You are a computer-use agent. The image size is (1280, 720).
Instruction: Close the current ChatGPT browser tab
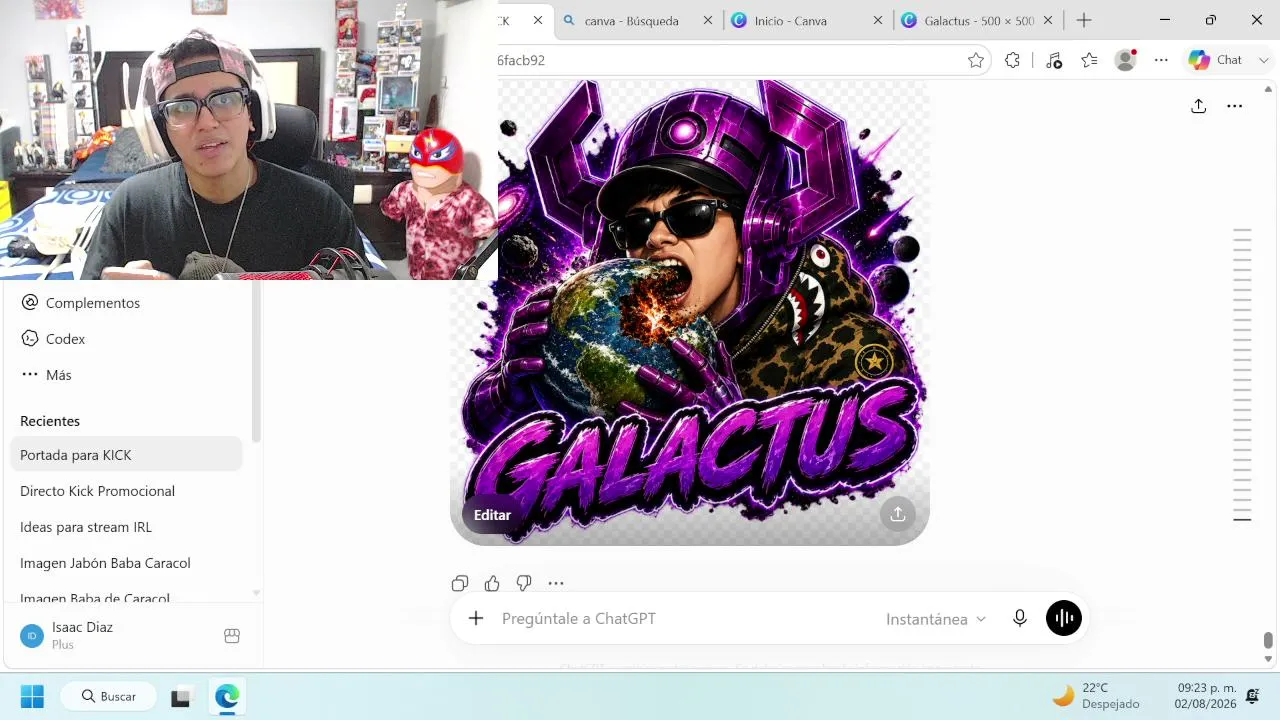[538, 20]
